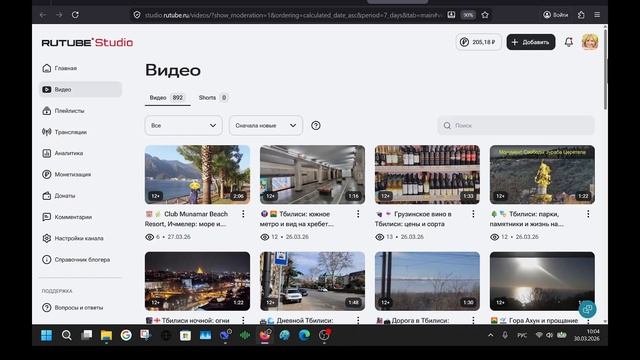Open the Тбилиси: парки, памятники thumbnail
Screen dimensions: 640x360
pyautogui.click(x=542, y=174)
